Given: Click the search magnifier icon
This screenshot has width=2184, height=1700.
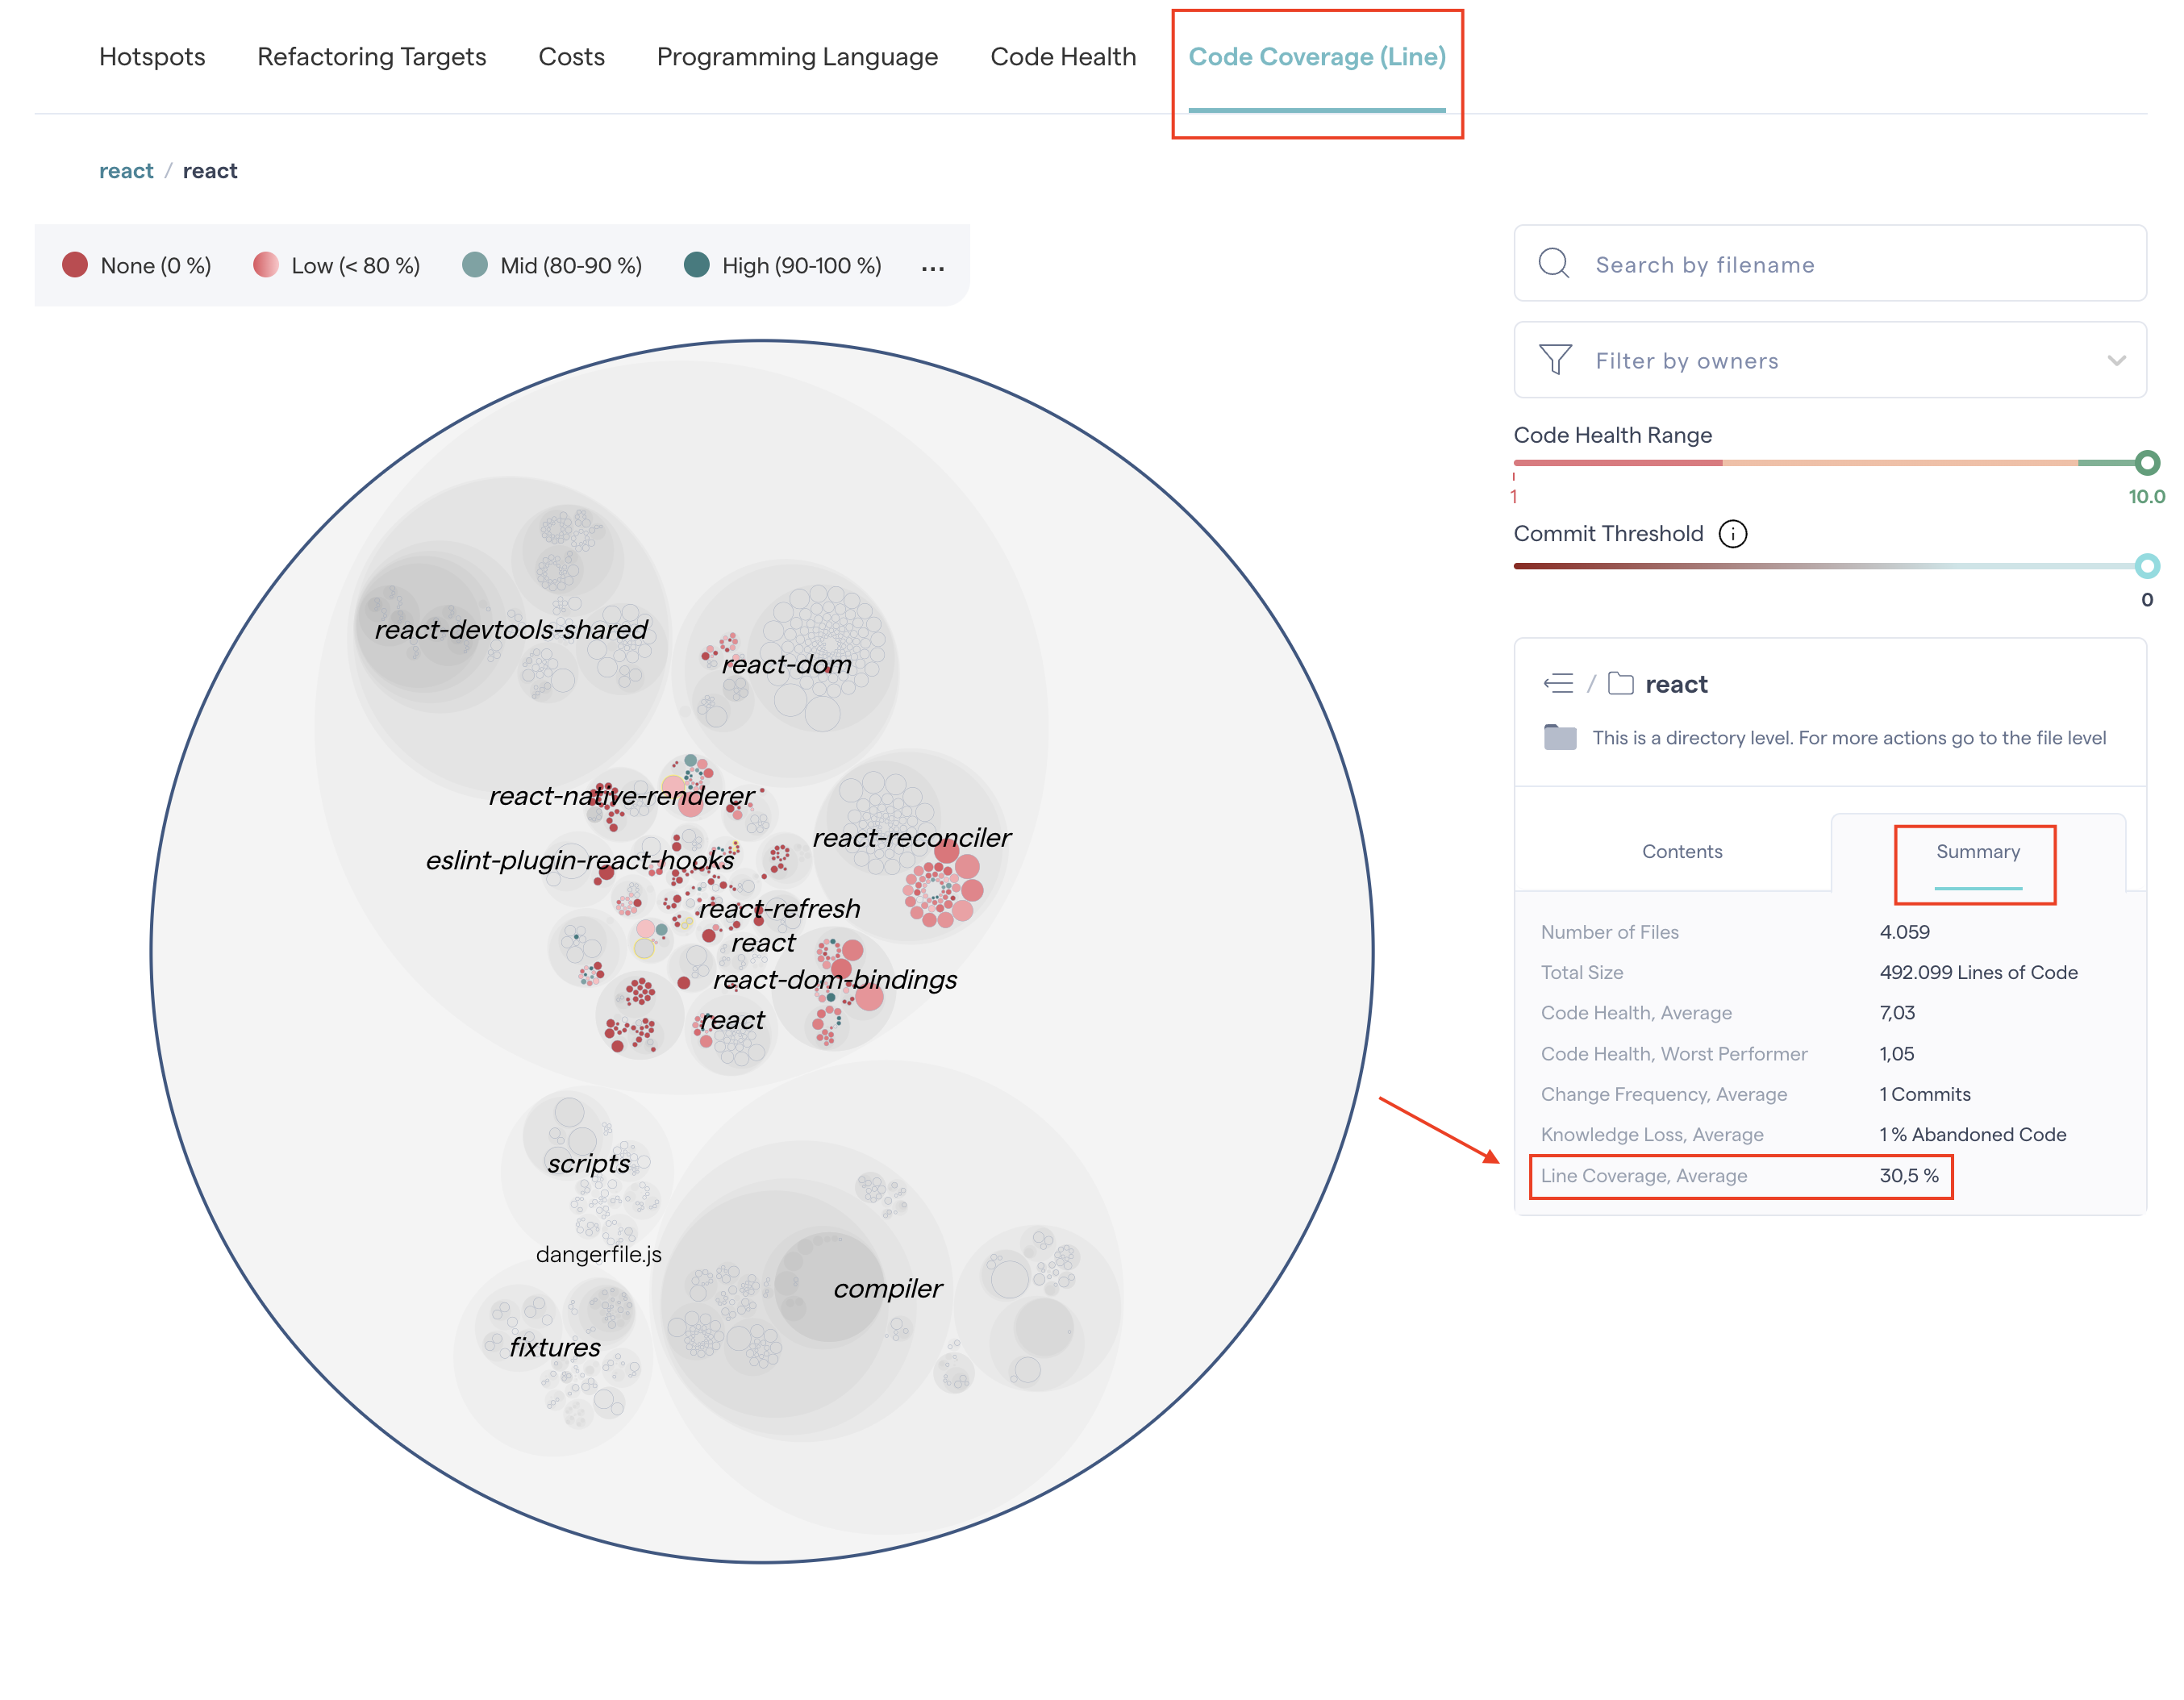Looking at the screenshot, I should 1553,263.
